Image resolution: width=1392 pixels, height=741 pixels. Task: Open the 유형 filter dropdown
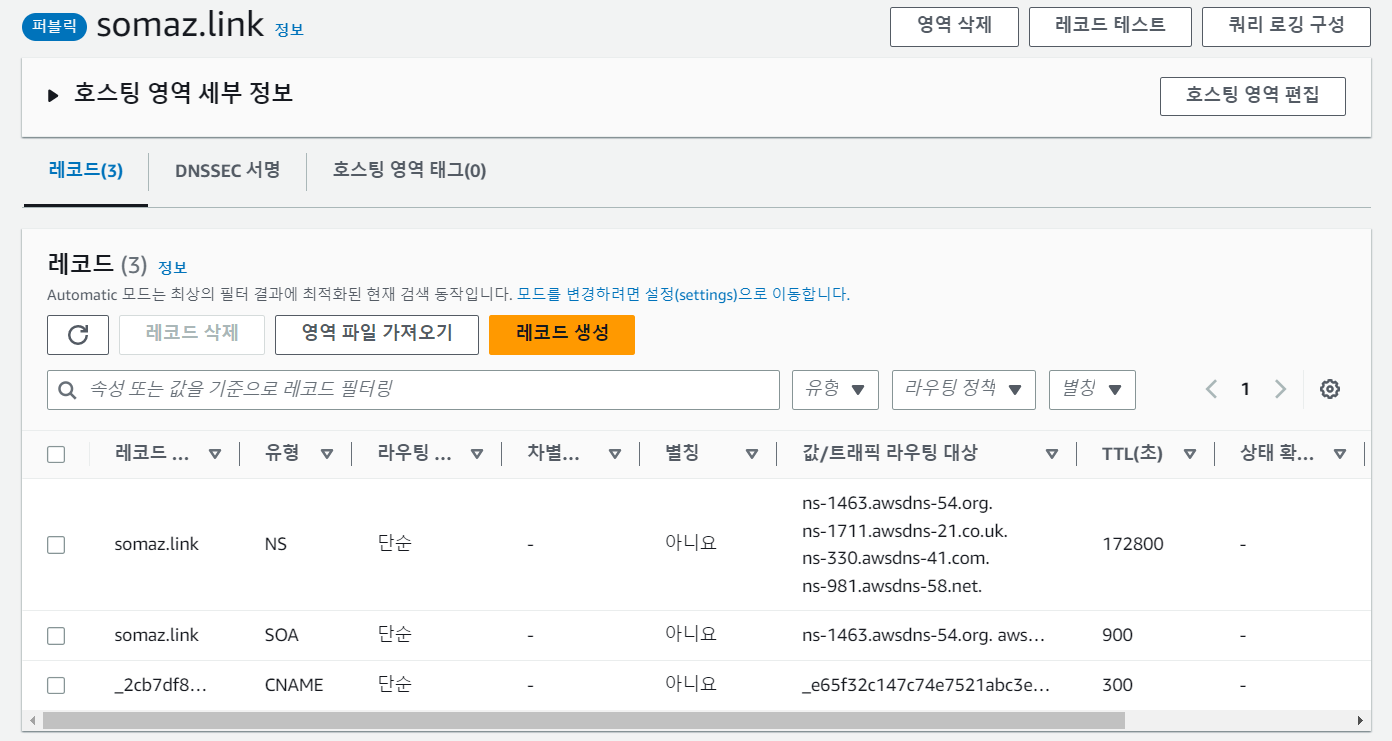pos(835,389)
